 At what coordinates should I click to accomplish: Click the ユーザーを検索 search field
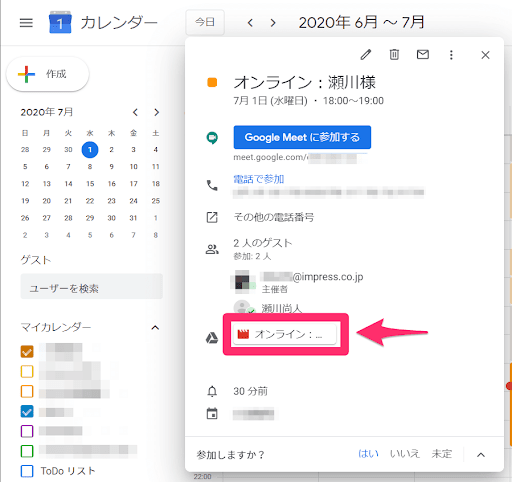(x=92, y=287)
